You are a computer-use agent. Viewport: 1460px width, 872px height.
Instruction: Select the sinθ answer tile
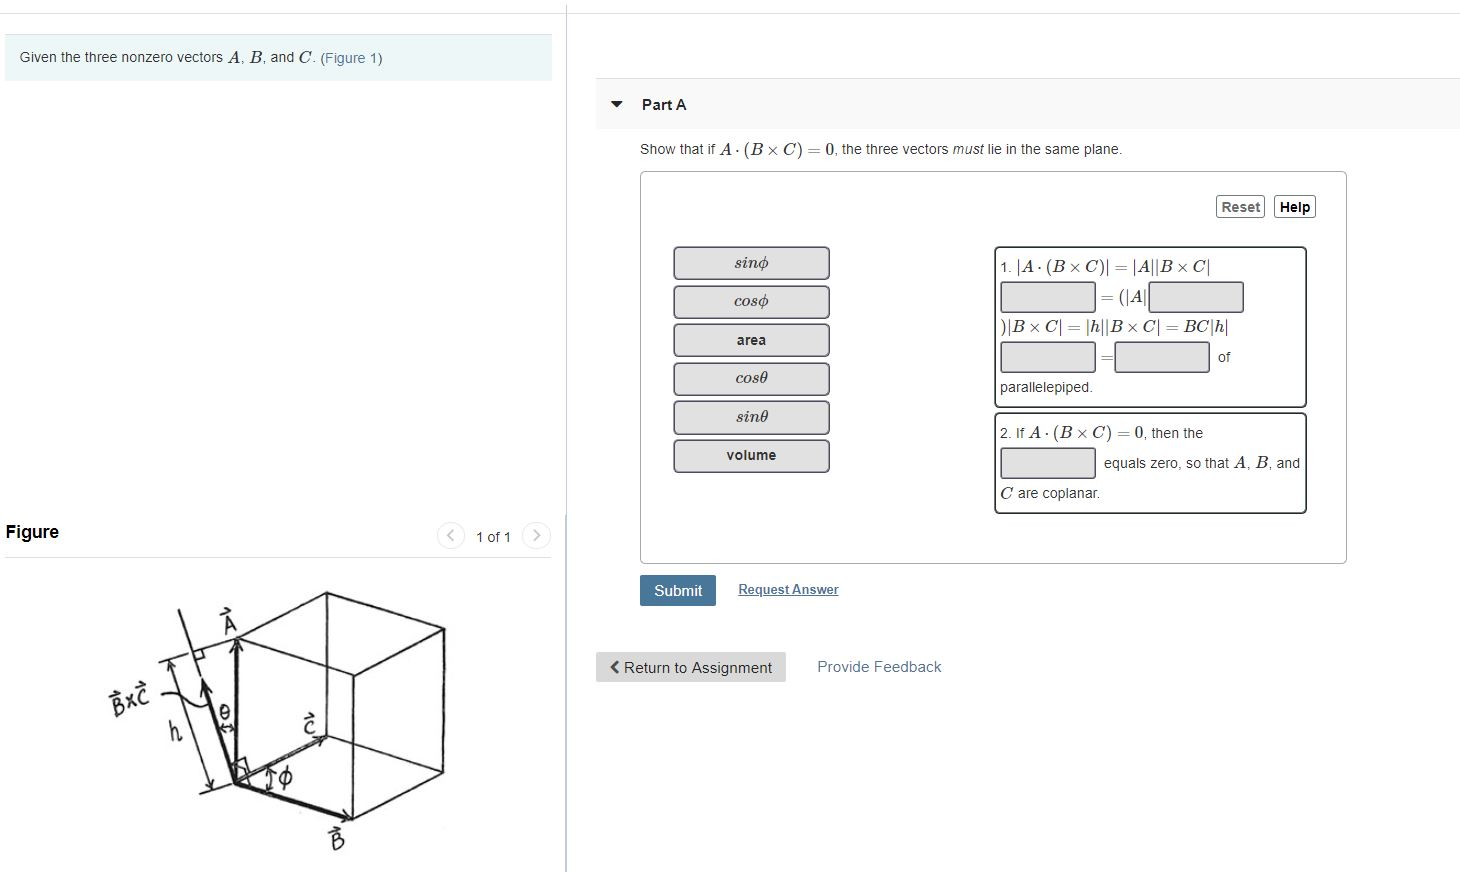(x=751, y=417)
